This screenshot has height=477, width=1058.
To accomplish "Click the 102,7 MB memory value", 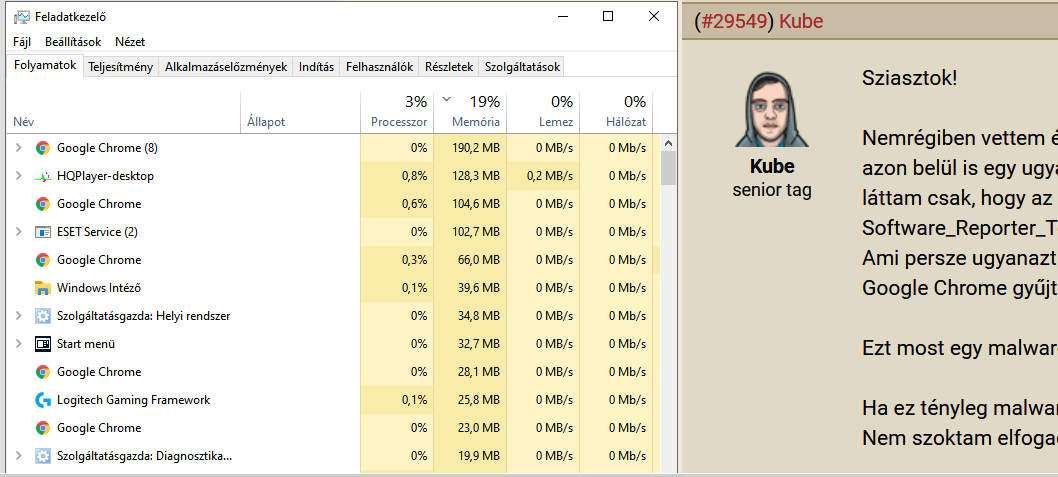I will click(x=474, y=232).
